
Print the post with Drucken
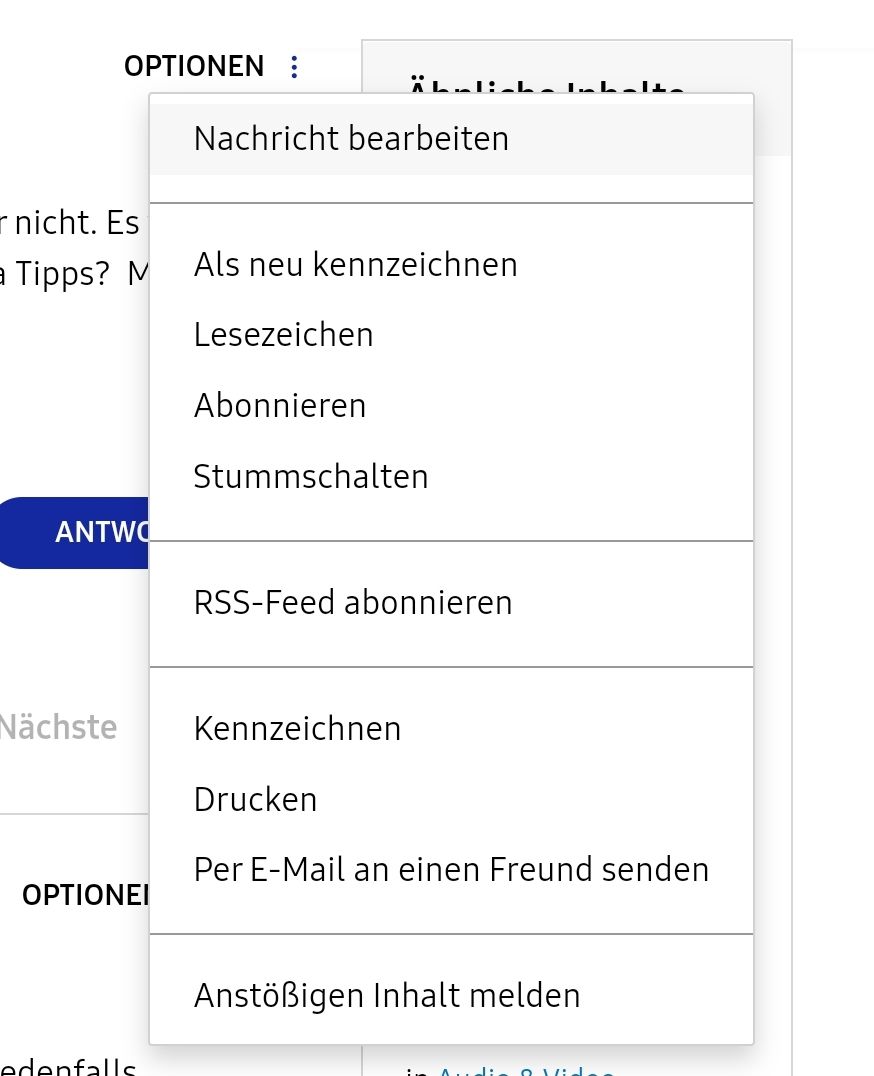click(255, 800)
